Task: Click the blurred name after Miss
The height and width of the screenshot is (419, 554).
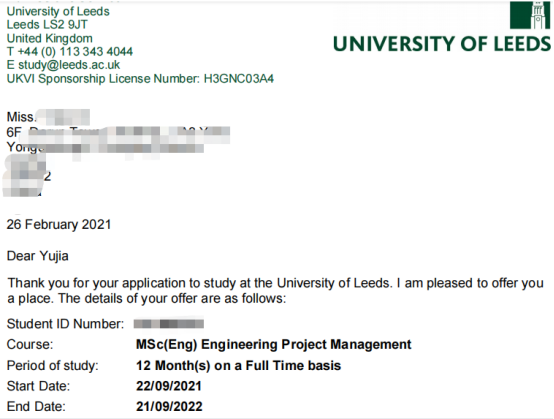Action: 63,117
